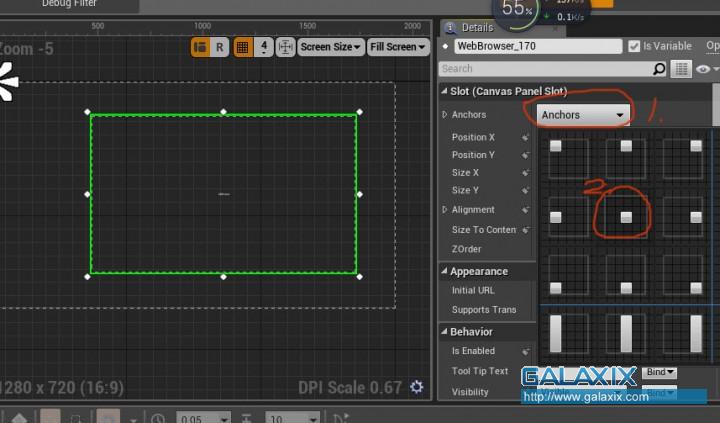
Task: Toggle the Is Variable checkbox
Action: click(x=634, y=46)
